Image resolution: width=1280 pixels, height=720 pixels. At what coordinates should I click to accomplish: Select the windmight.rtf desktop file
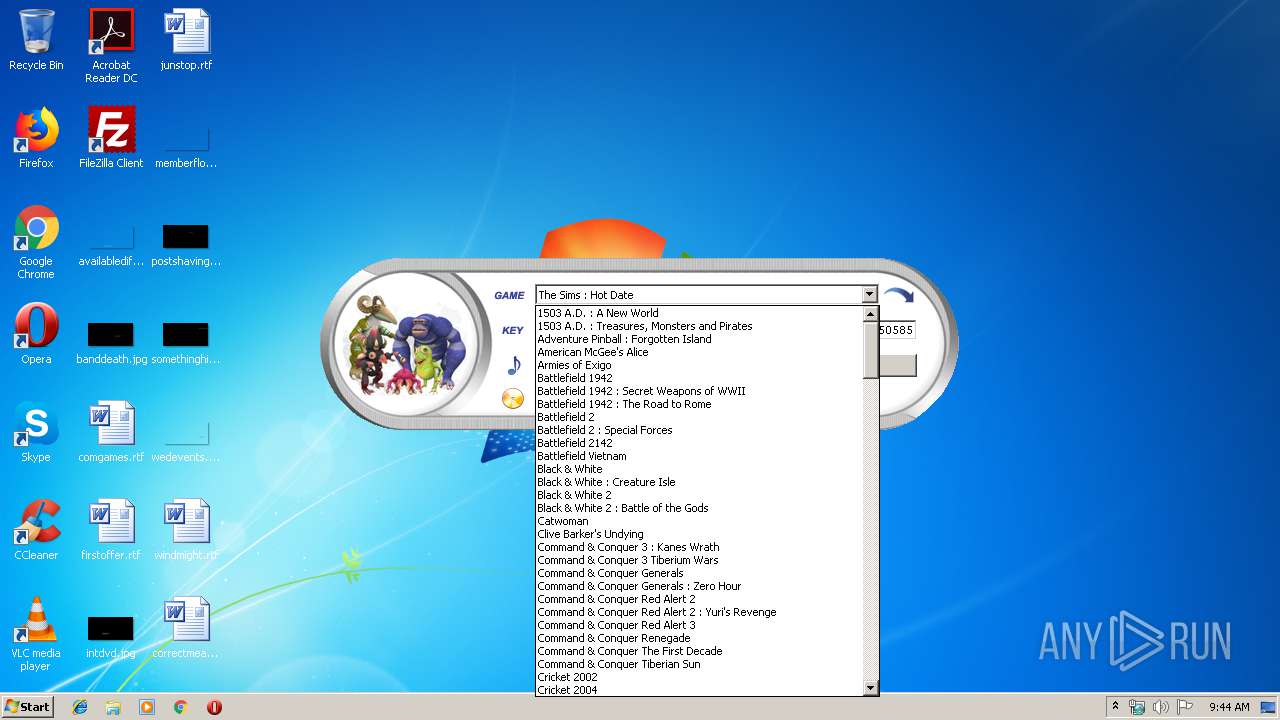pos(186,530)
